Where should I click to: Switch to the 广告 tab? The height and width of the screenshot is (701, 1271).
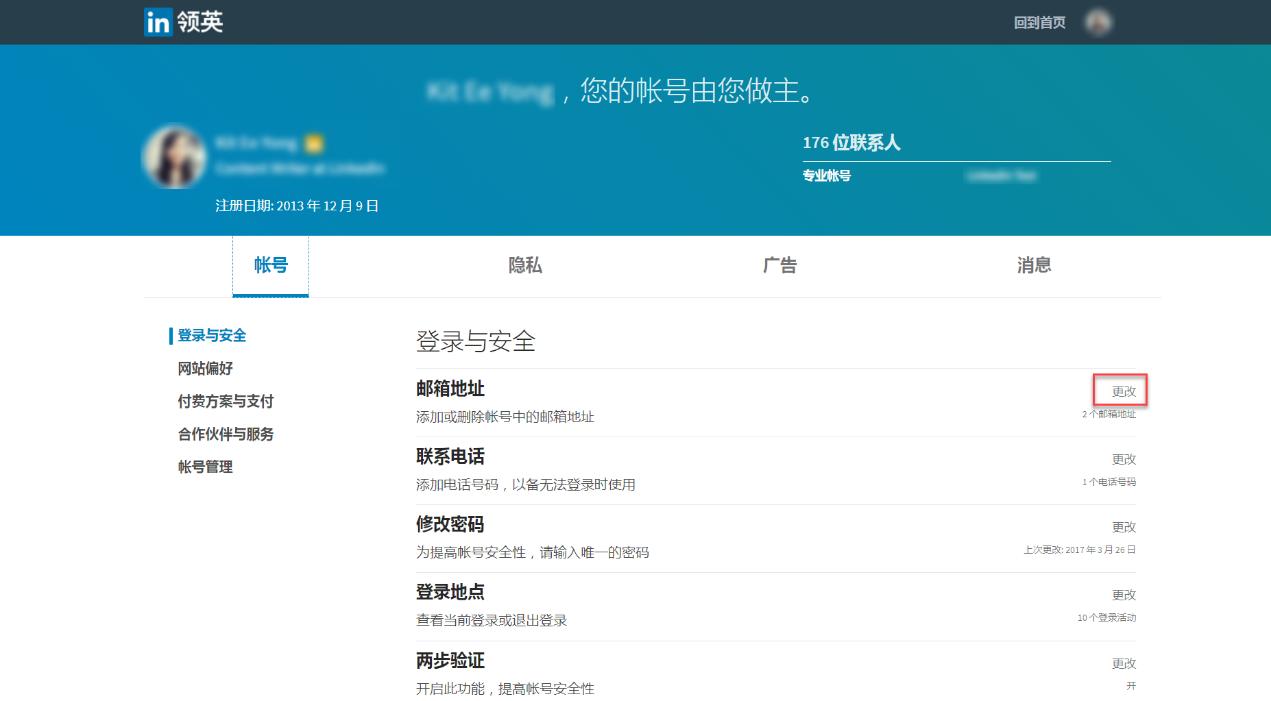tap(778, 265)
